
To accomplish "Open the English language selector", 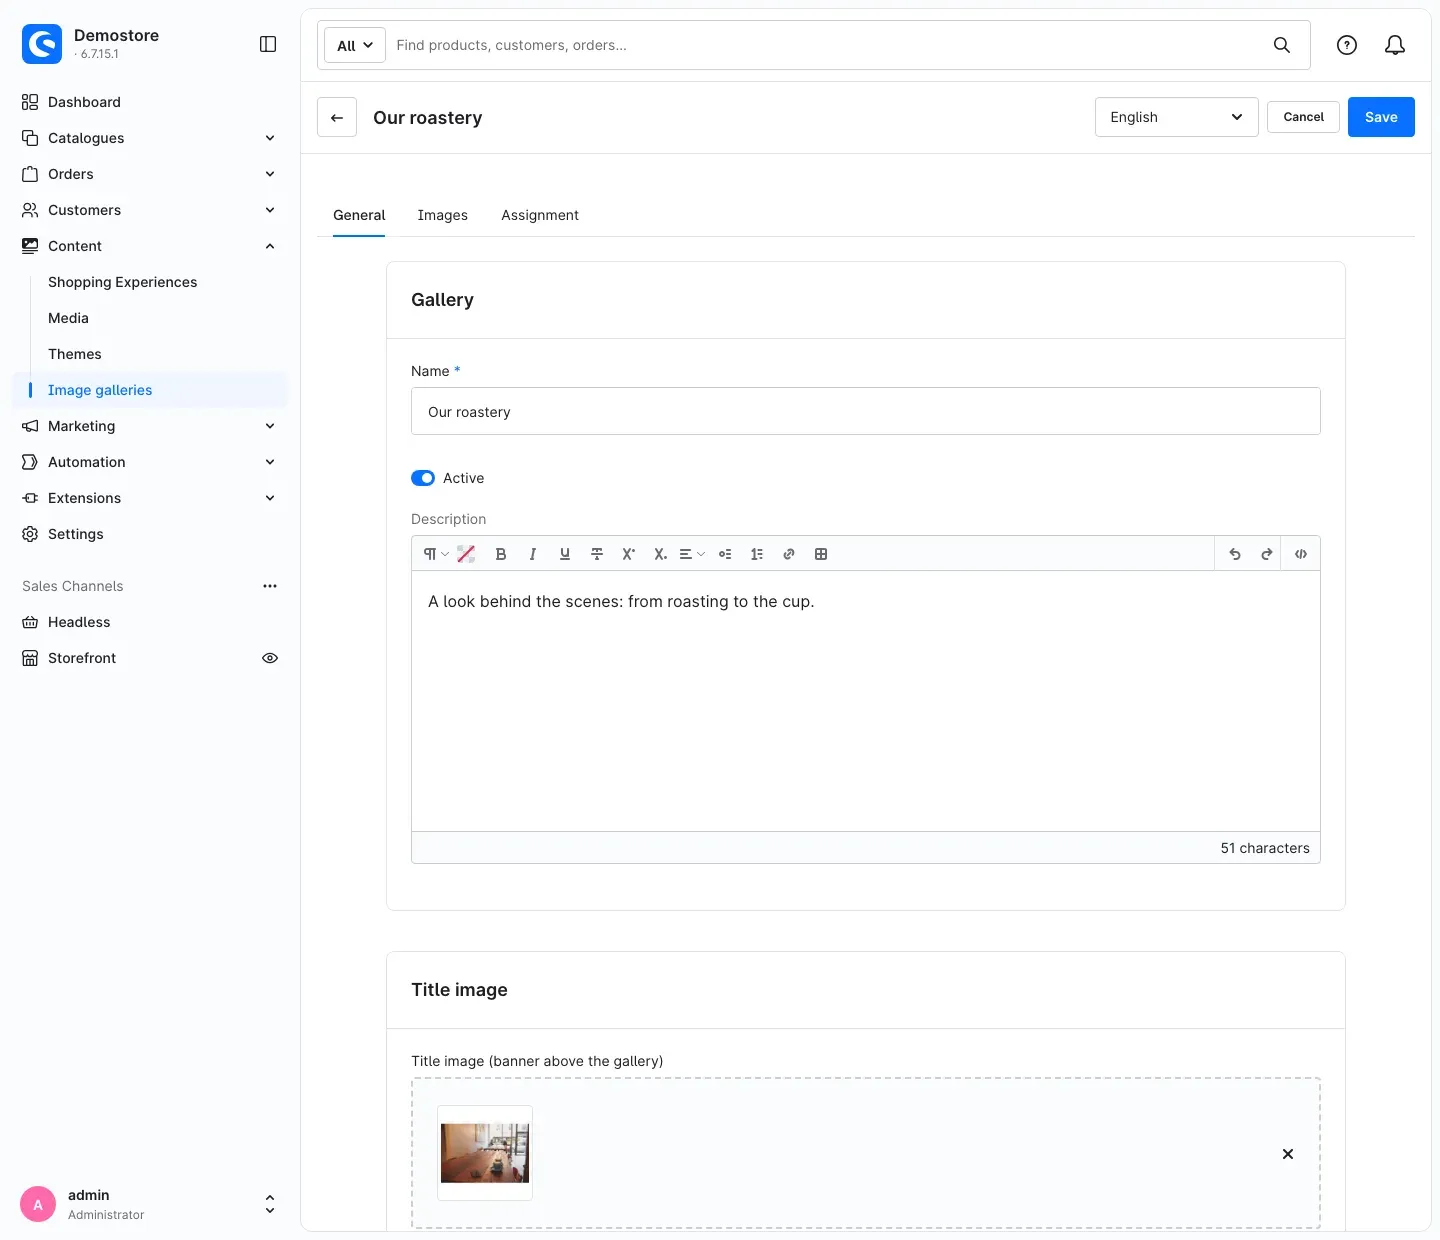I will click(1177, 117).
